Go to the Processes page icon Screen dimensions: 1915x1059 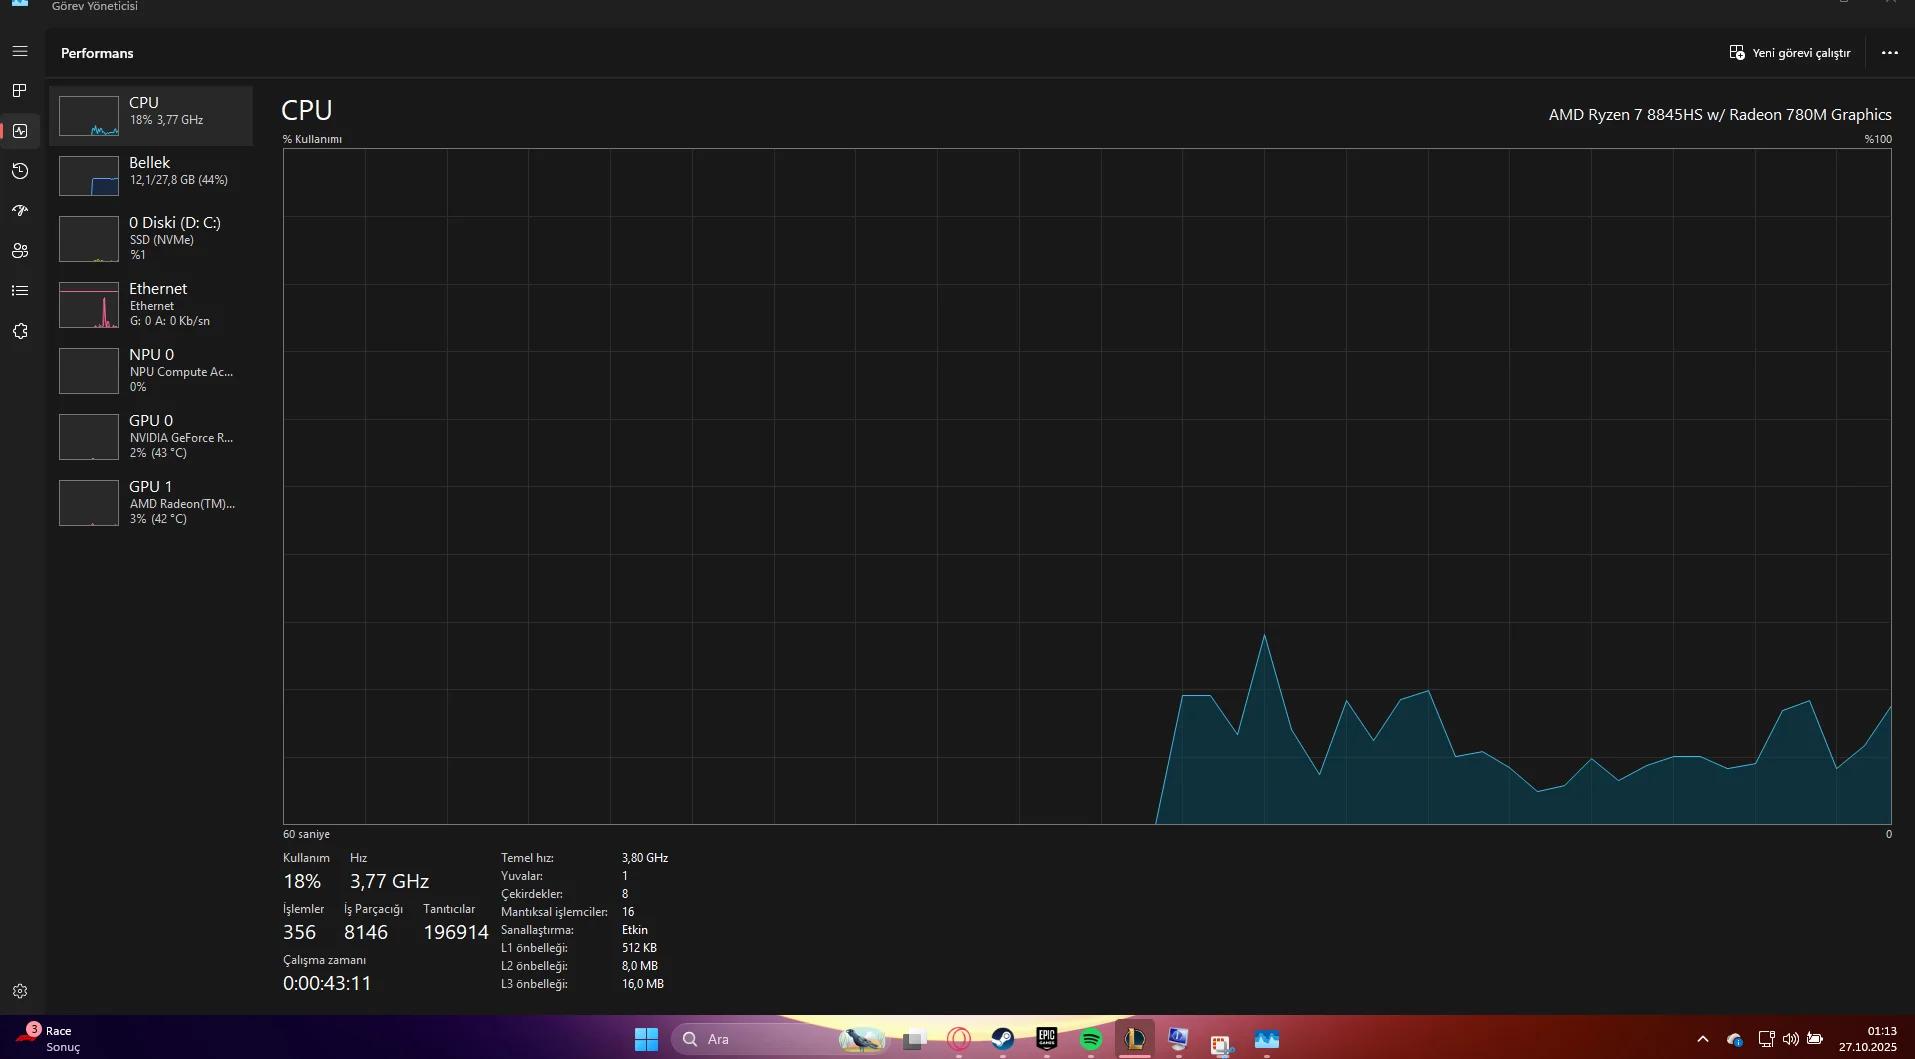(20, 91)
